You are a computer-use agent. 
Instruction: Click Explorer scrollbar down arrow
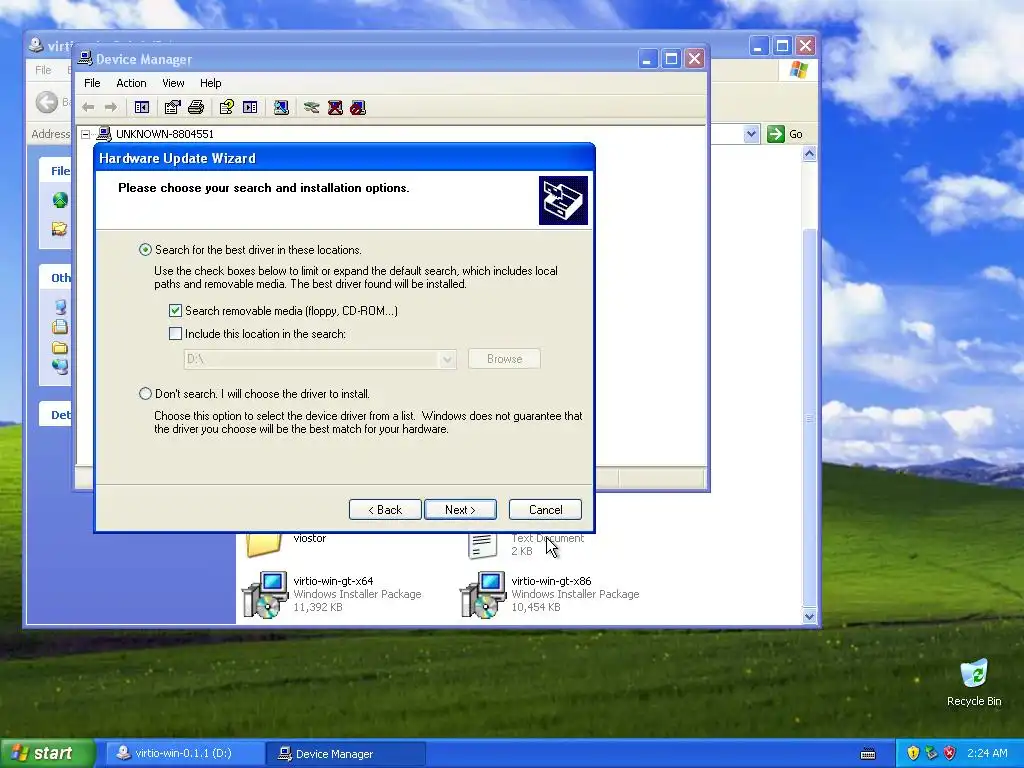pyautogui.click(x=810, y=616)
